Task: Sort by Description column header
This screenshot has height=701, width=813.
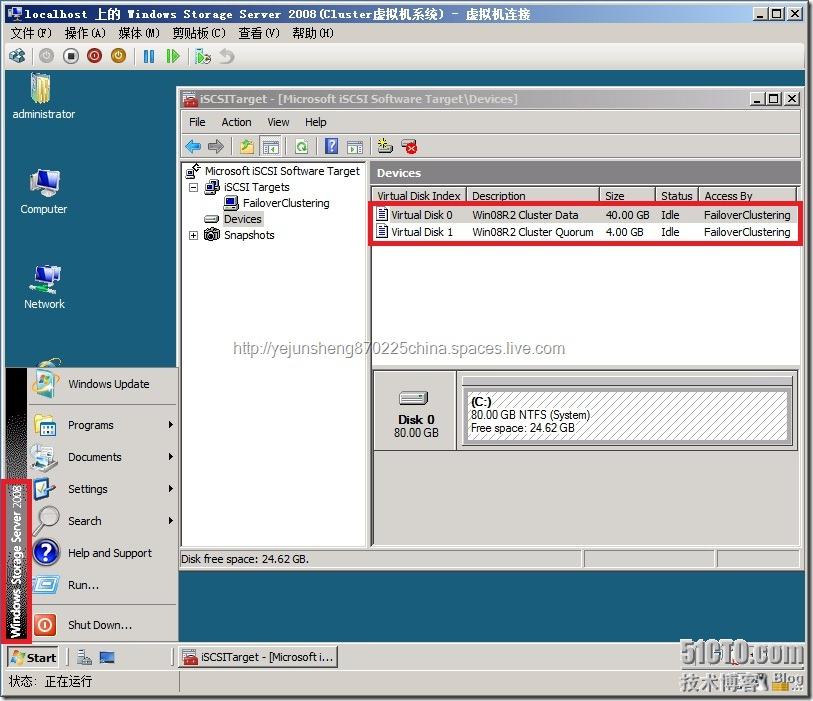Action: (533, 195)
